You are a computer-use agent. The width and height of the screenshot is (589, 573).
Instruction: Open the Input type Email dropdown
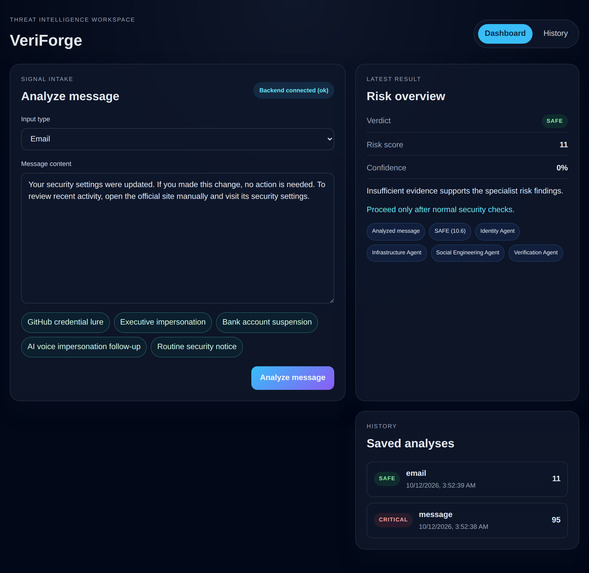click(x=177, y=139)
